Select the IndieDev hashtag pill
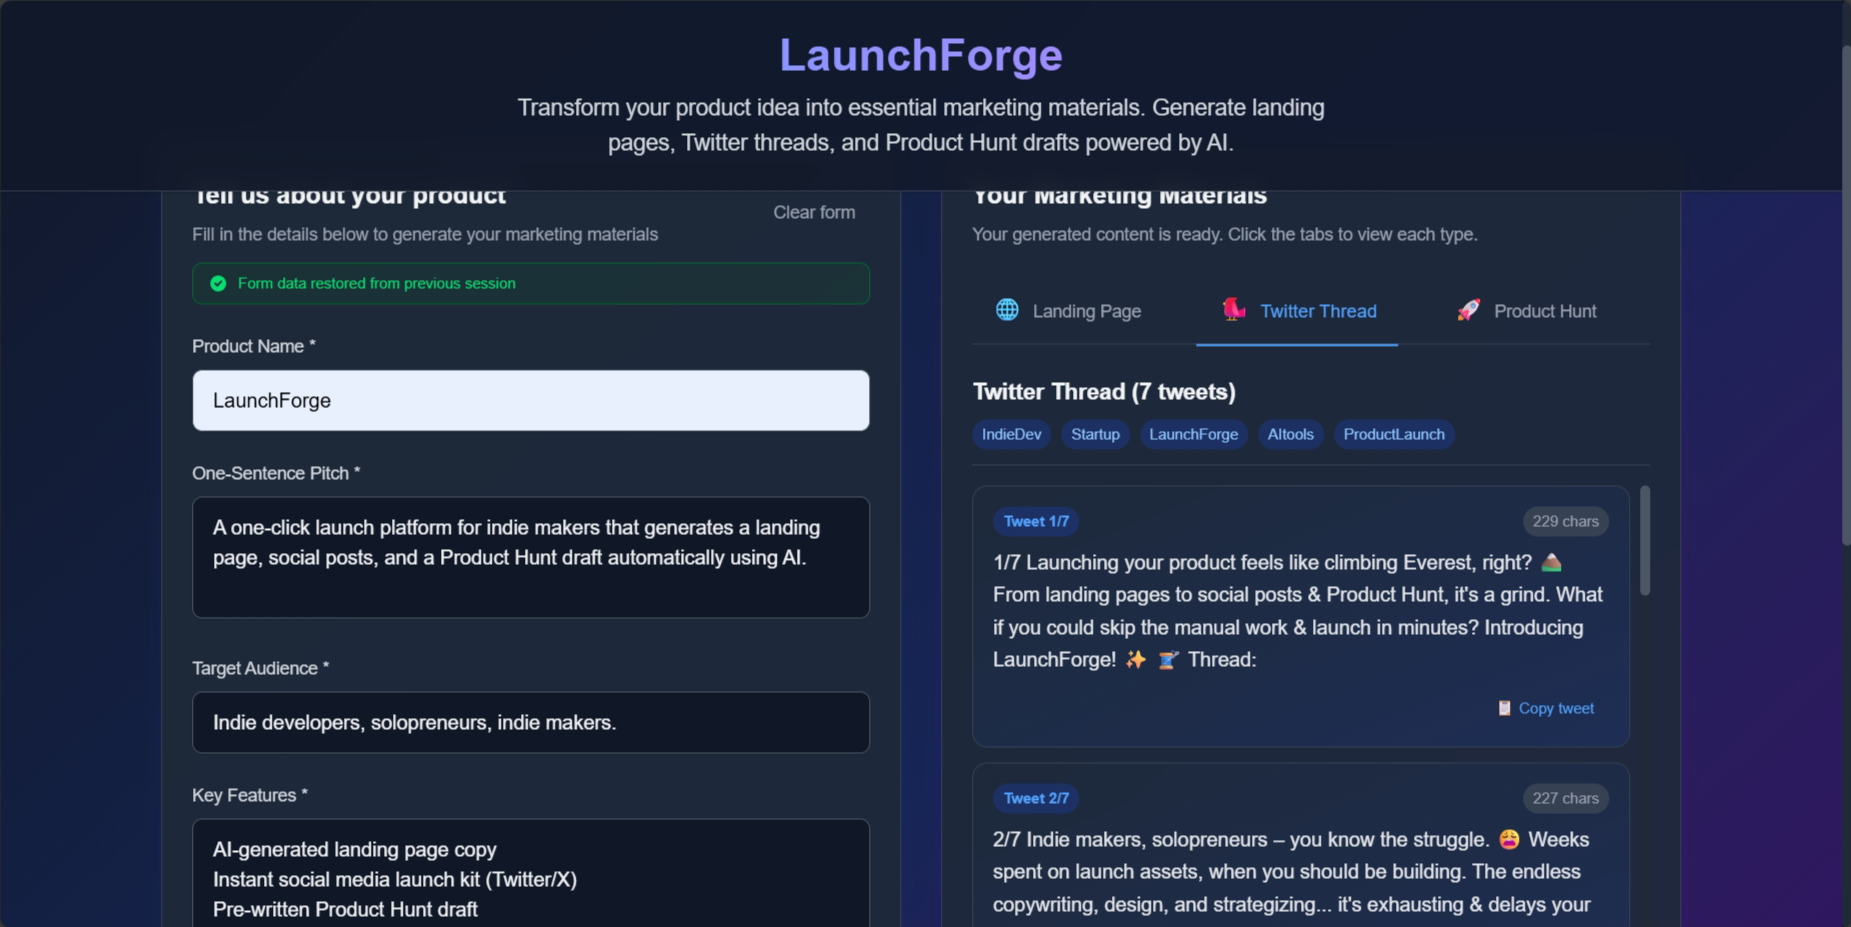Image resolution: width=1851 pixels, height=927 pixels. coord(1010,434)
